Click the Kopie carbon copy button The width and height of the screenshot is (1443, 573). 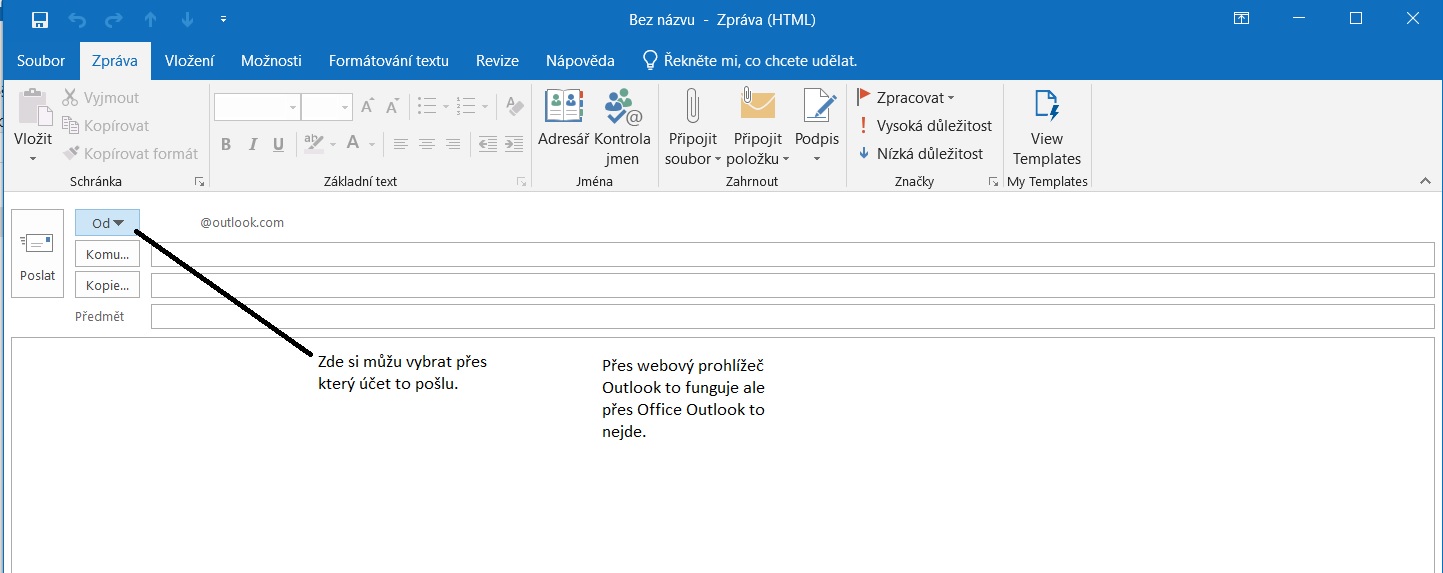107,285
